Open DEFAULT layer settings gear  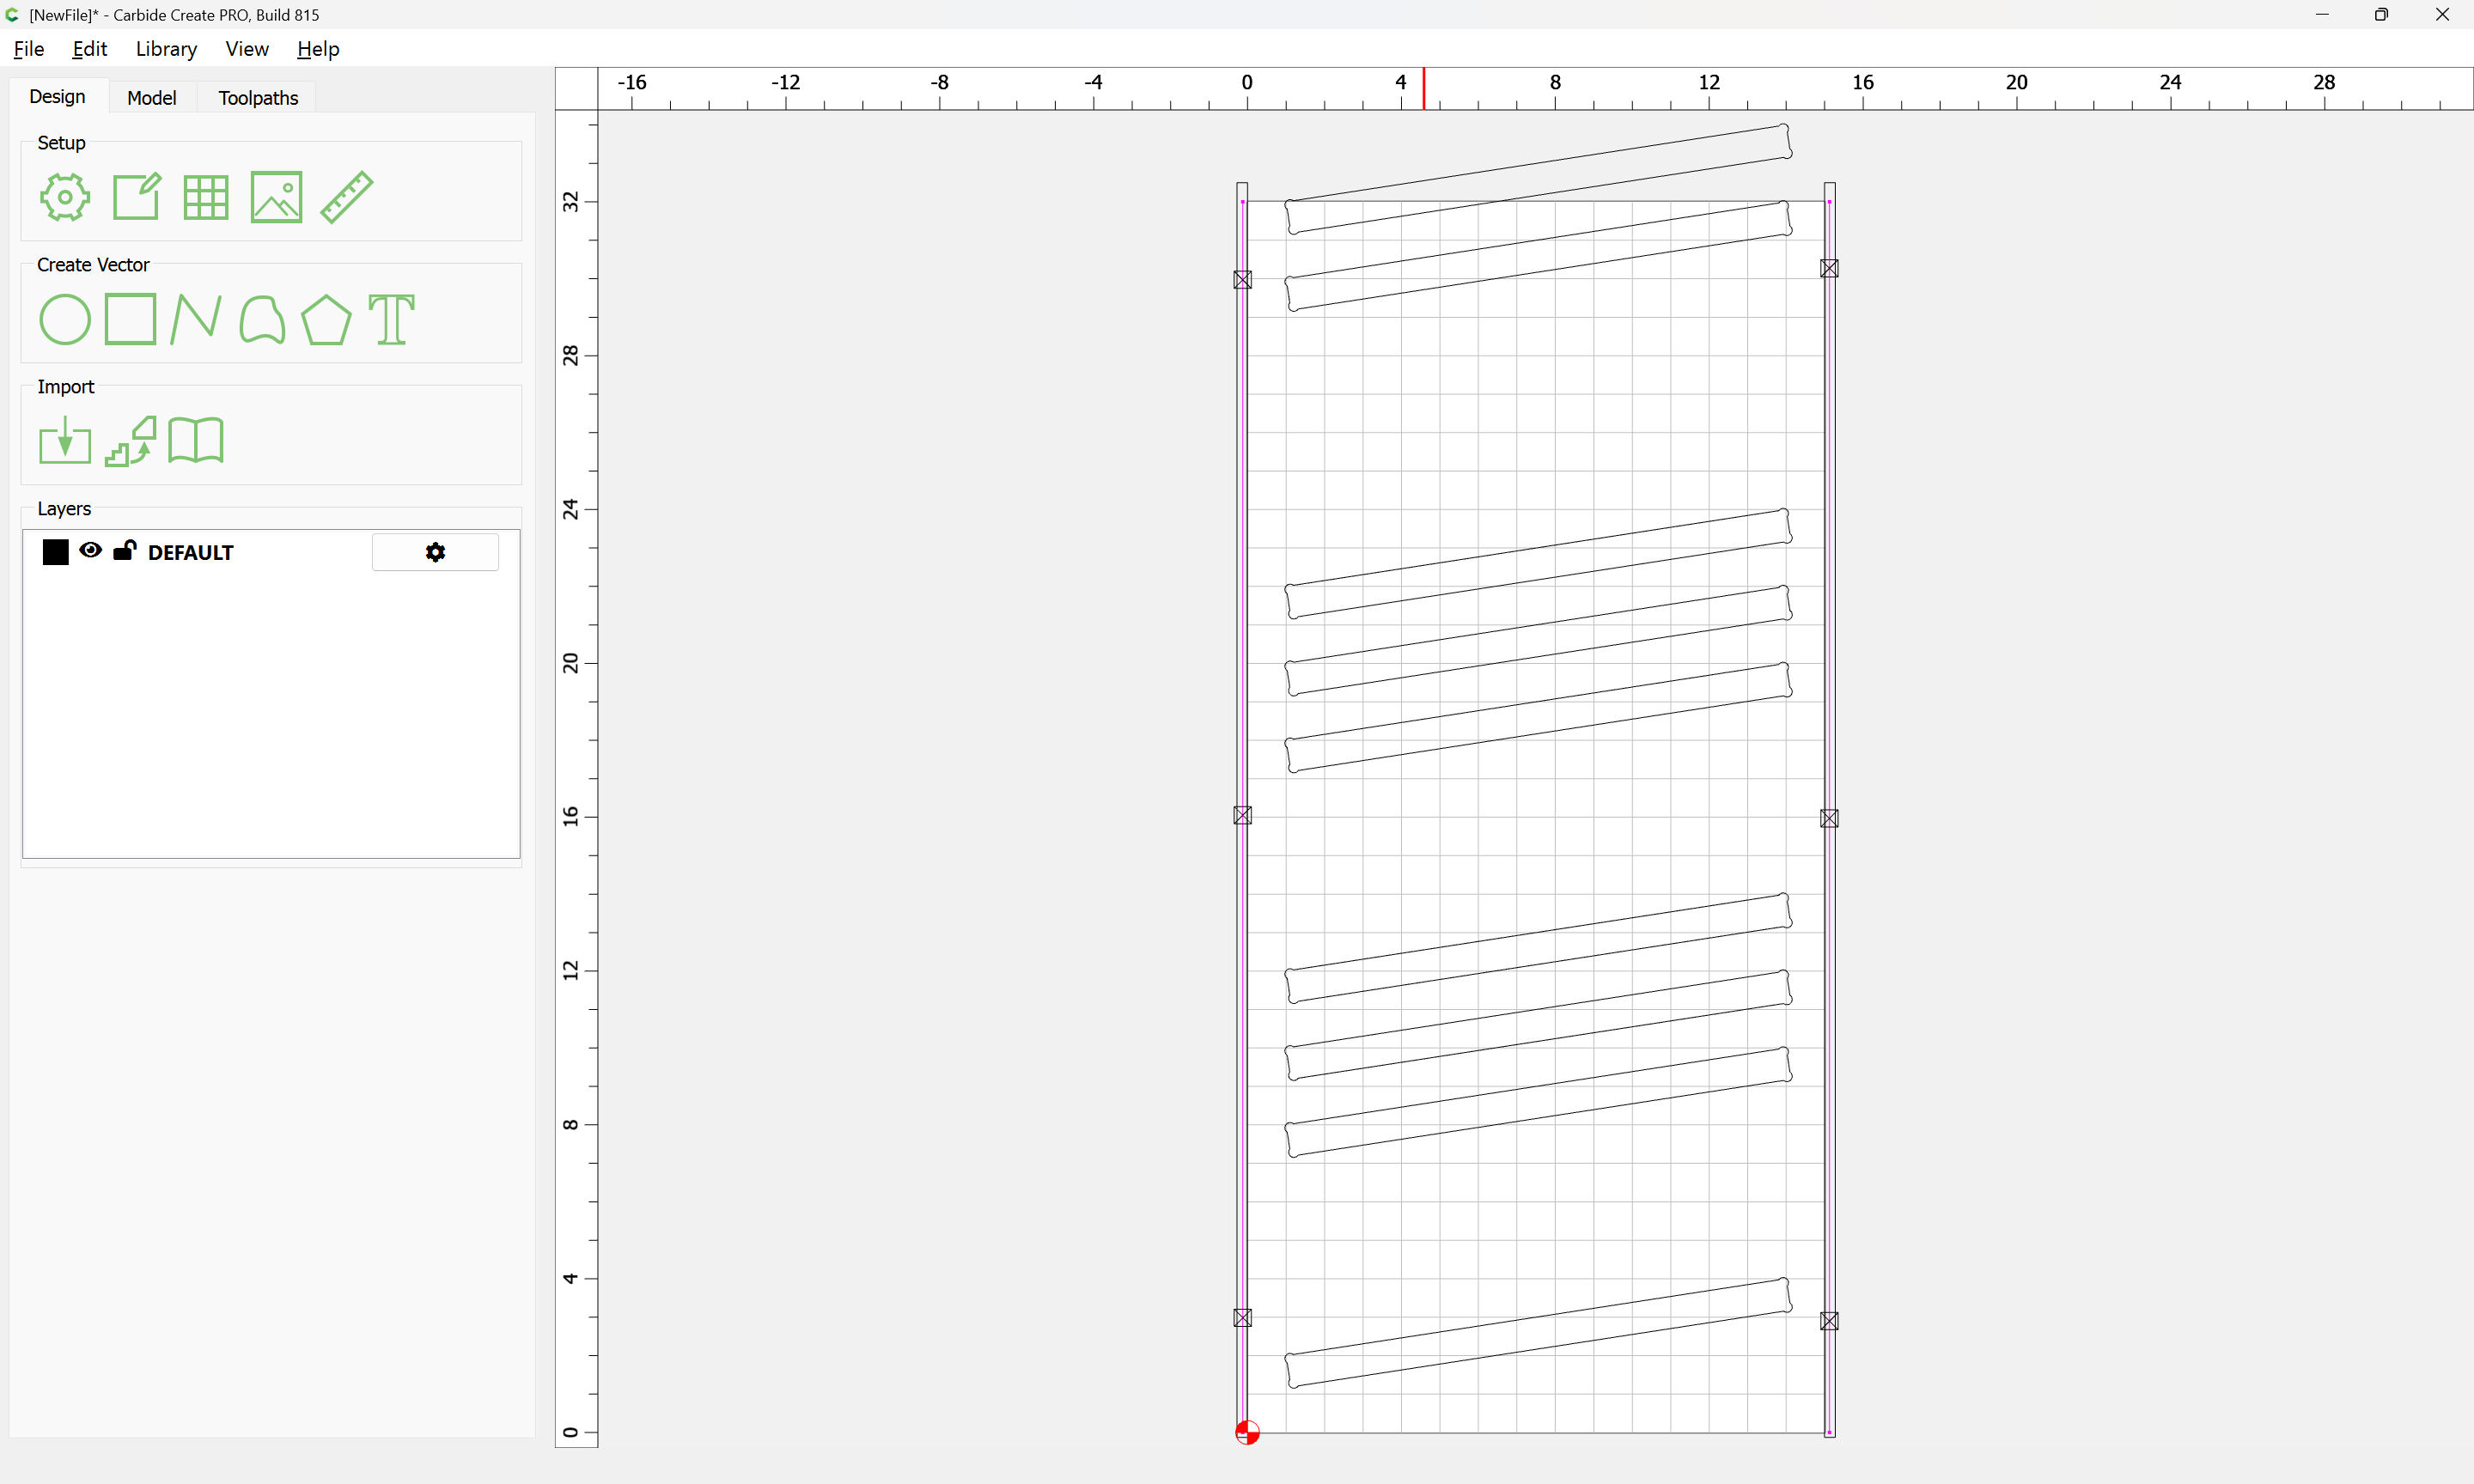435,552
